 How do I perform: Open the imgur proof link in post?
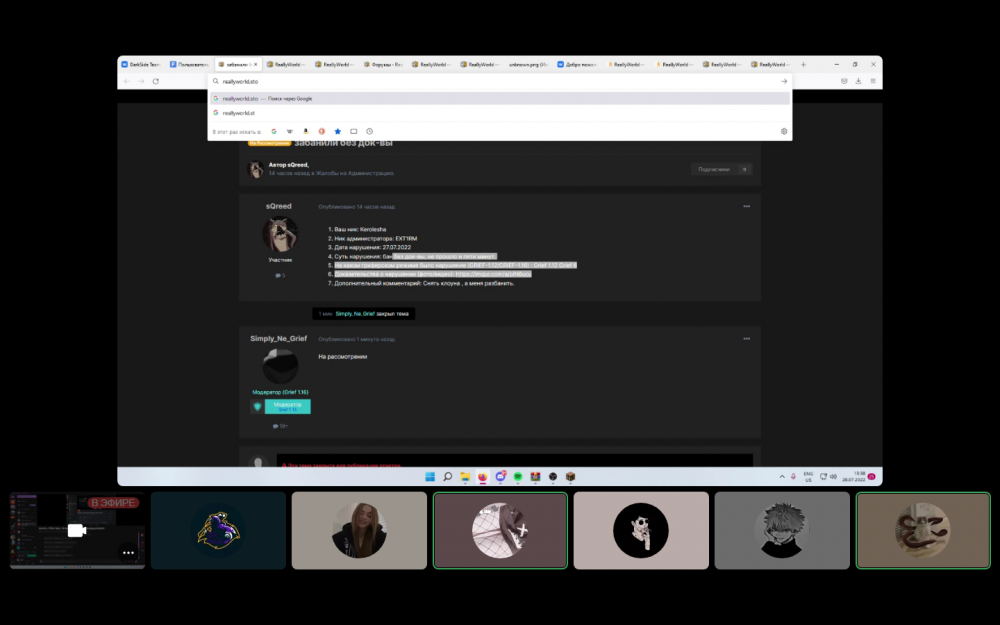click(x=493, y=274)
